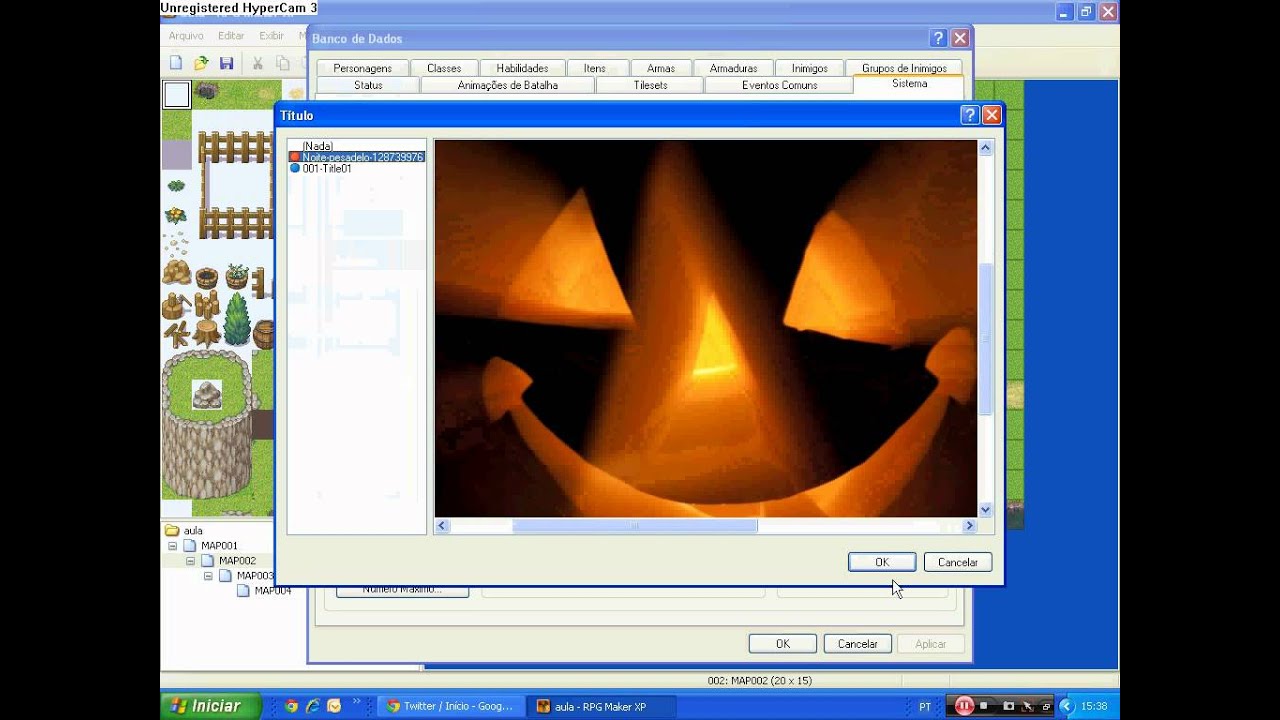
Task: Open the Arquivo menu
Action: pyautogui.click(x=186, y=36)
